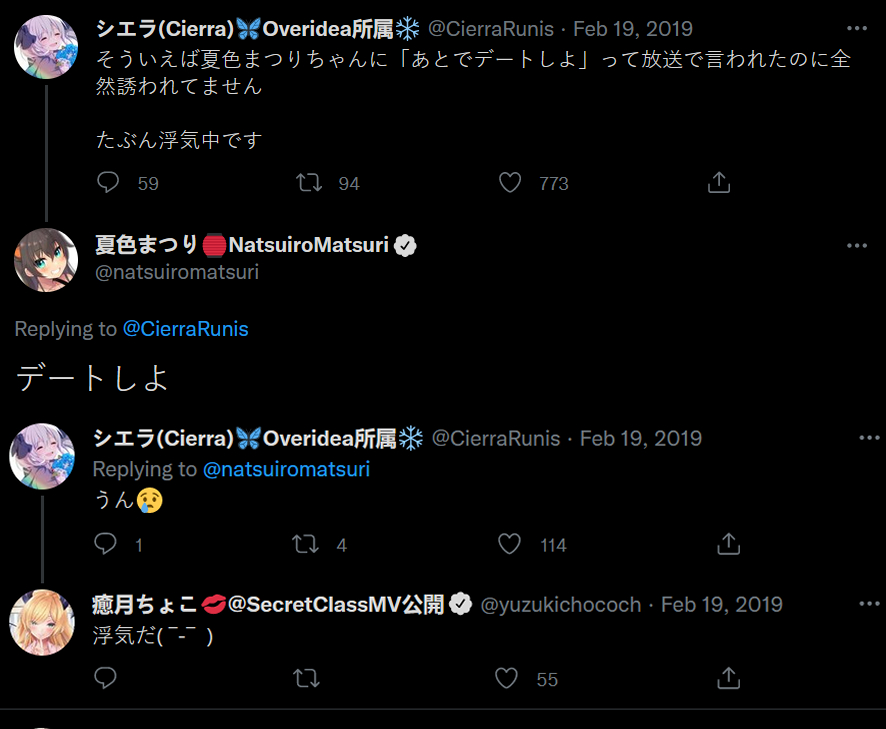Retweet Cierra's うん reply tweet
Image resolution: width=886 pixels, height=729 pixels.
(x=307, y=544)
